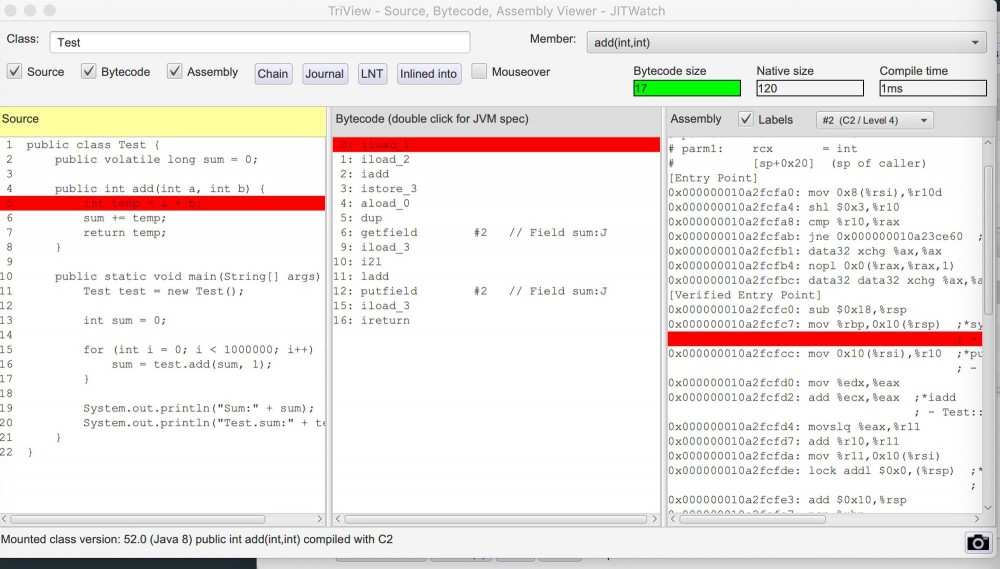
Task: Select bytecode '1: iload_2'
Action: [375, 159]
